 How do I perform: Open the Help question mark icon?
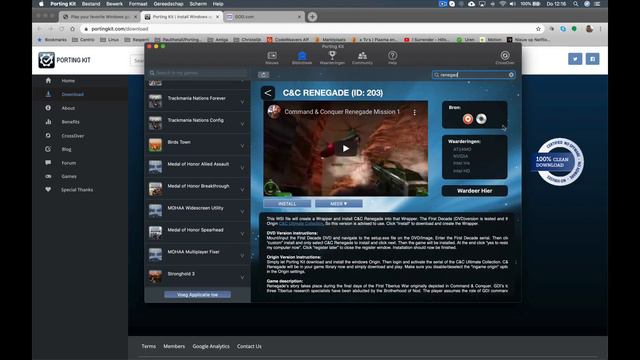[x=392, y=58]
